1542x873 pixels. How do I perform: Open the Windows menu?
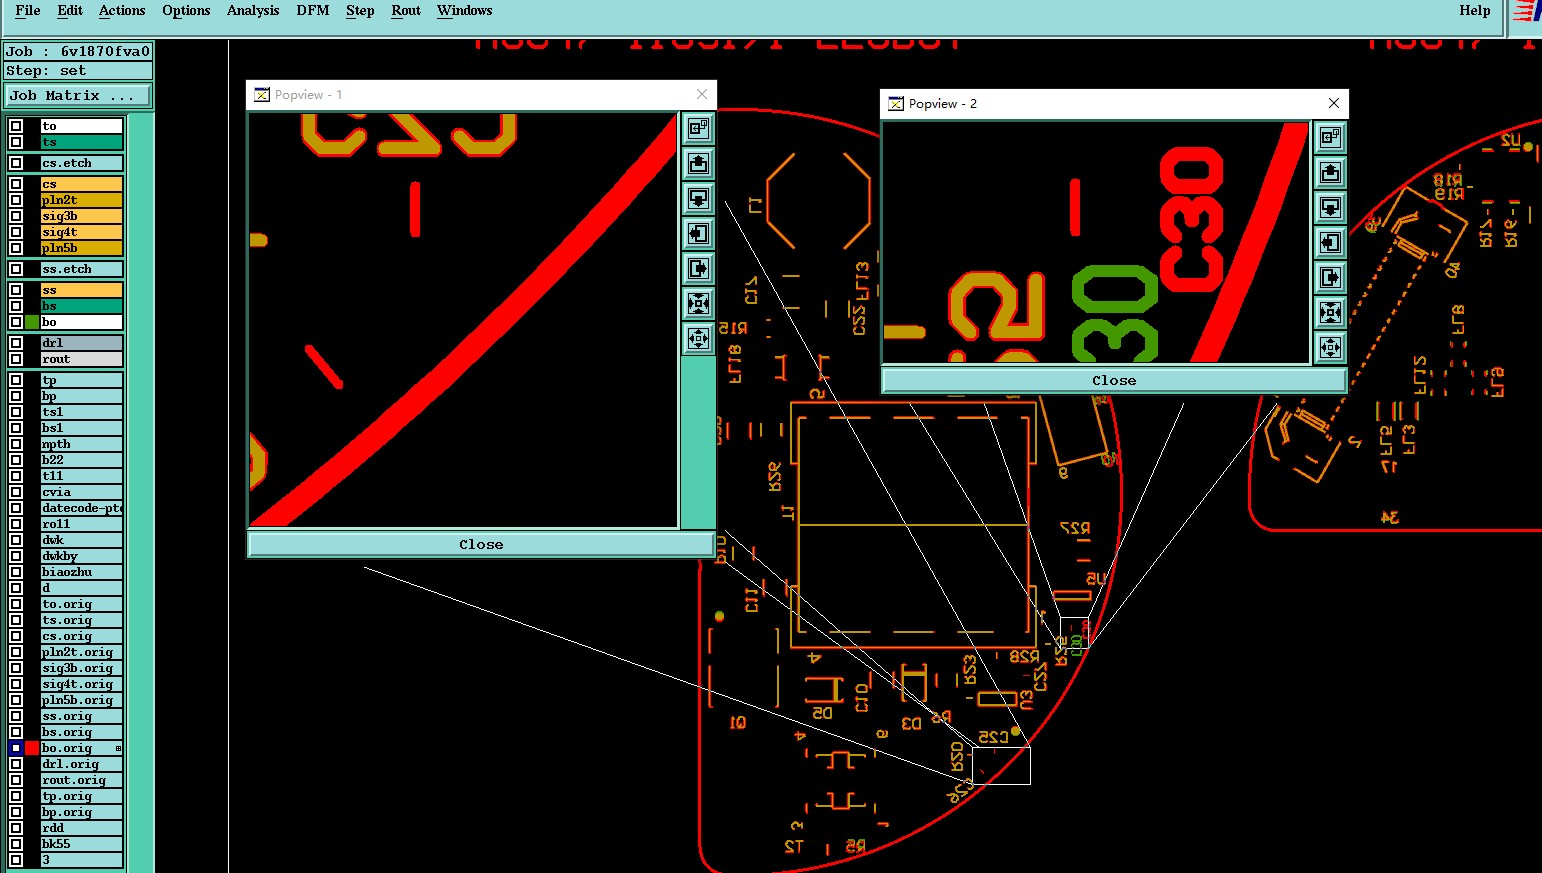click(x=465, y=10)
